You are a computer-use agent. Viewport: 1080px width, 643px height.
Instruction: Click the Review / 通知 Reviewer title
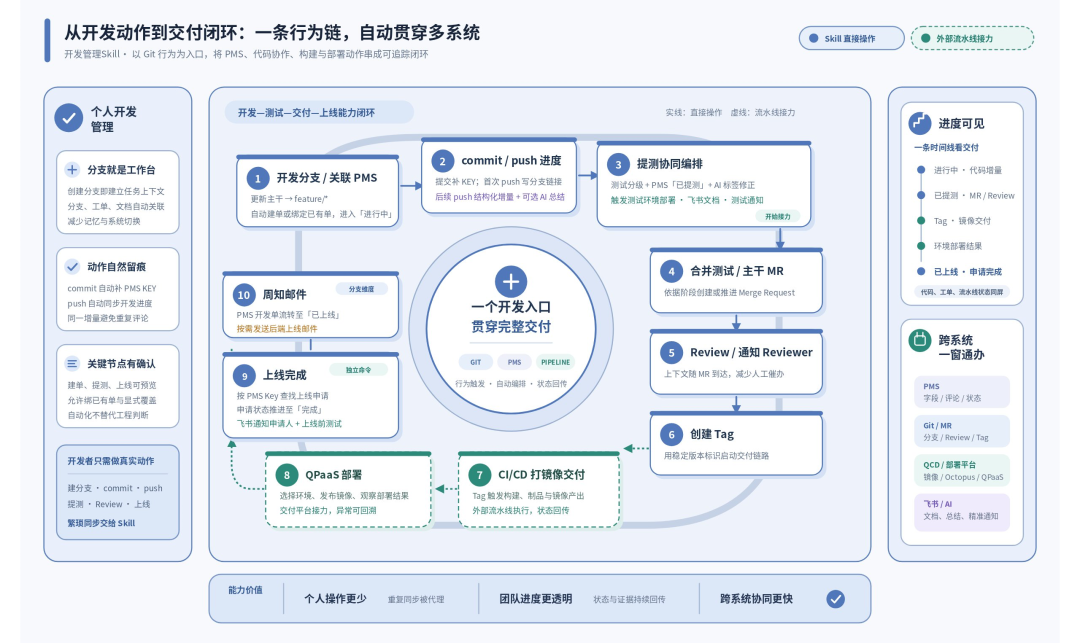(751, 352)
